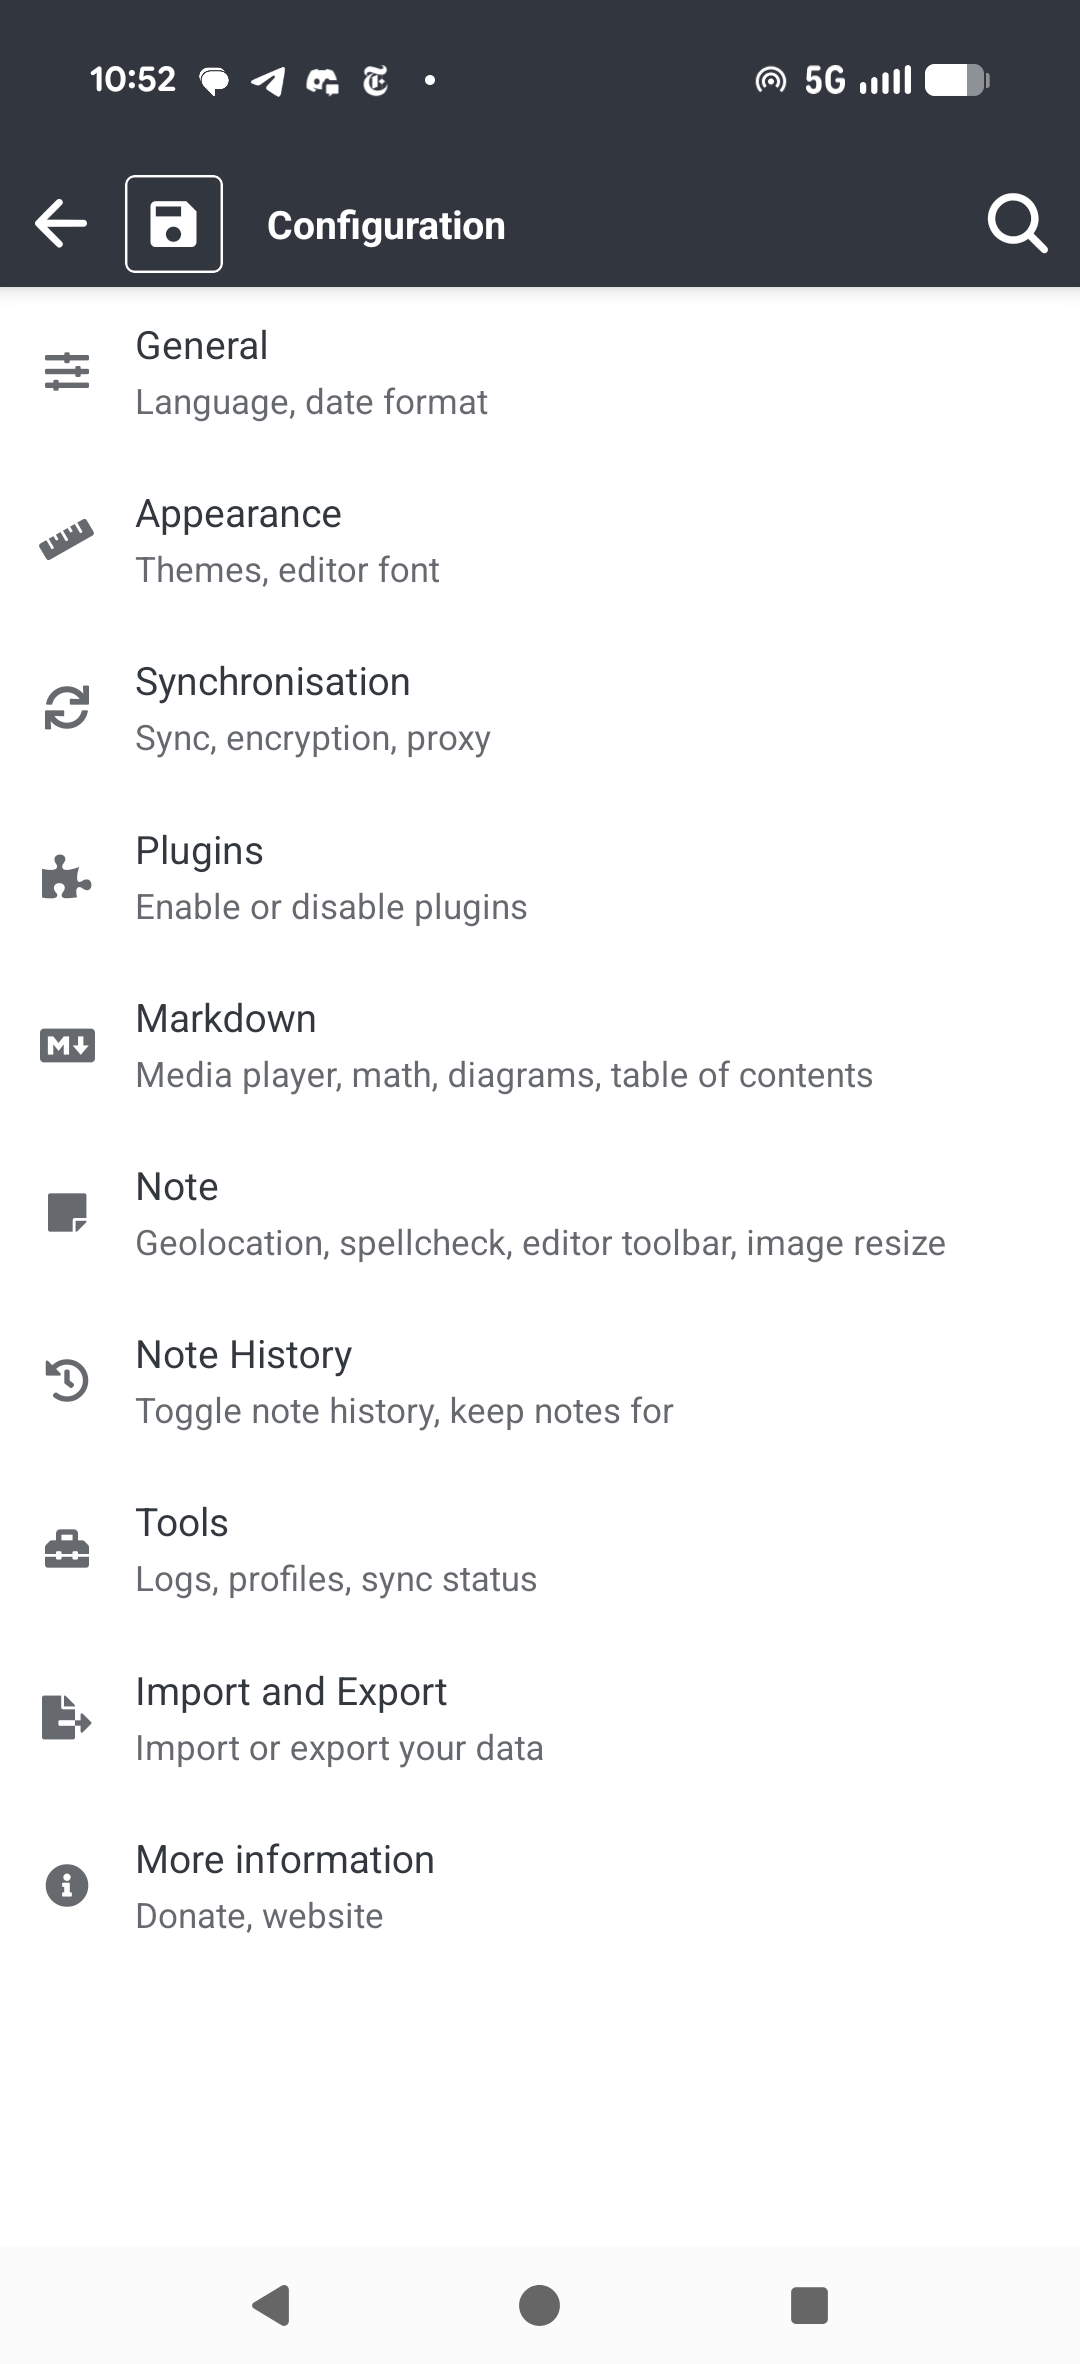Open the search magnifier icon
Viewport: 1080px width, 2364px height.
click(x=1017, y=223)
